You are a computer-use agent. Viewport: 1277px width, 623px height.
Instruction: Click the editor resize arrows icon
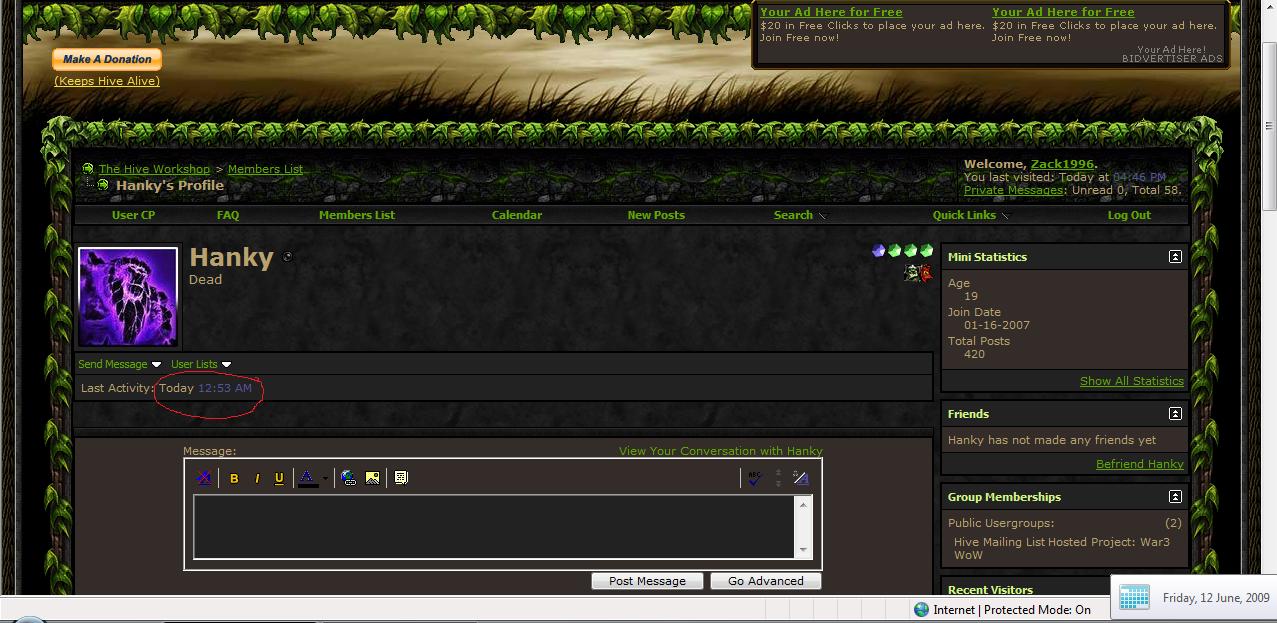point(778,478)
